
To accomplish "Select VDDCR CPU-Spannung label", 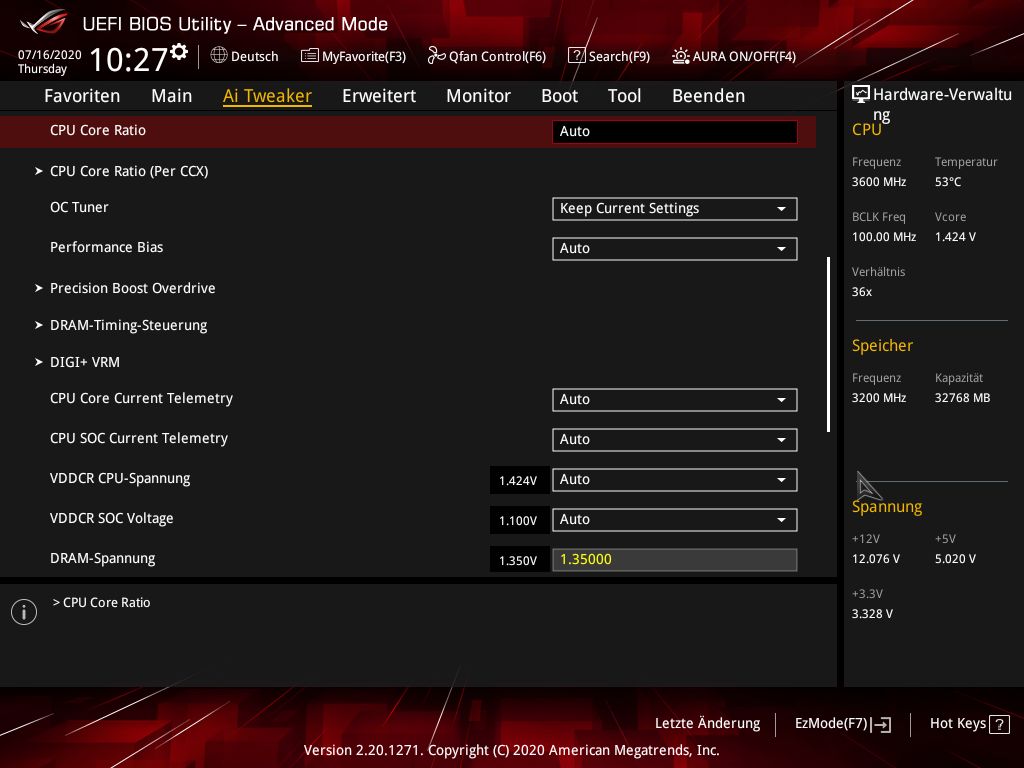I will (x=120, y=478).
